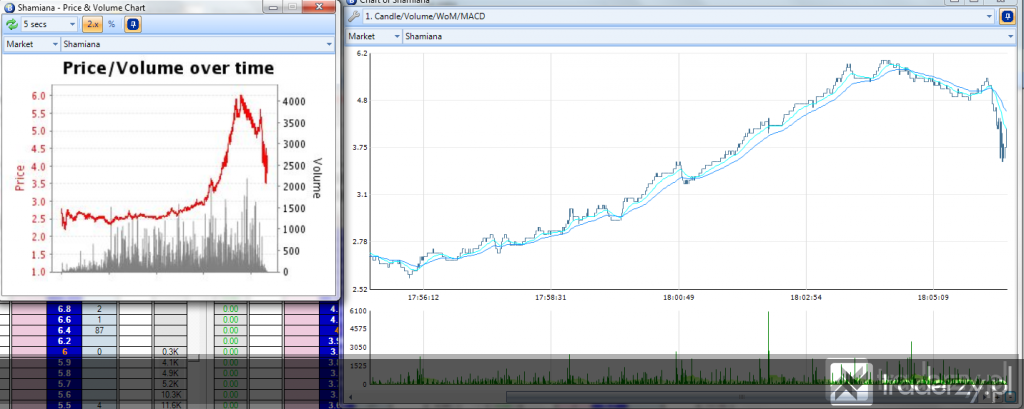Click the 6.4 price cell in ladder
Screen dimensions: 1024x409
64,330
